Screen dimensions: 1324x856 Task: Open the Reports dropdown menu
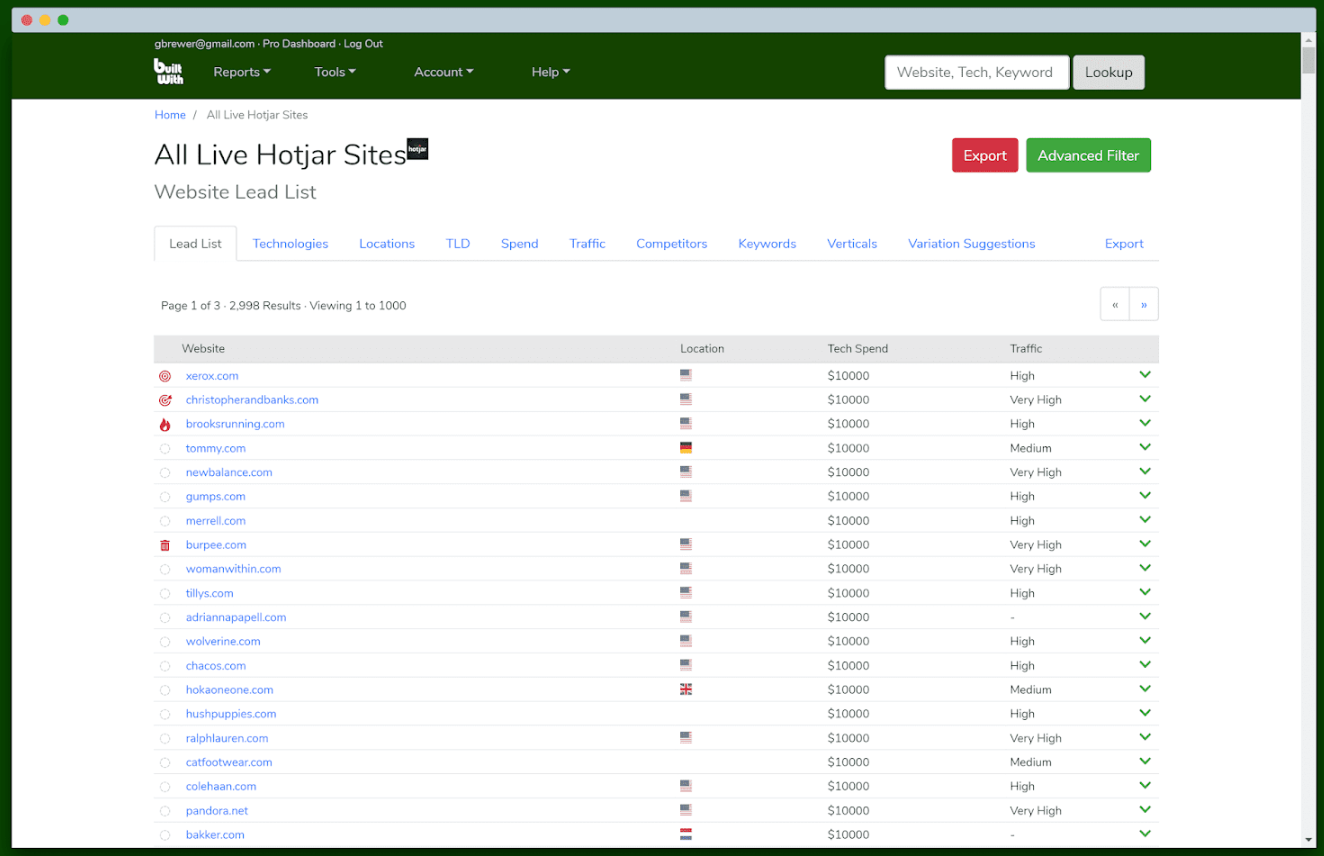242,72
